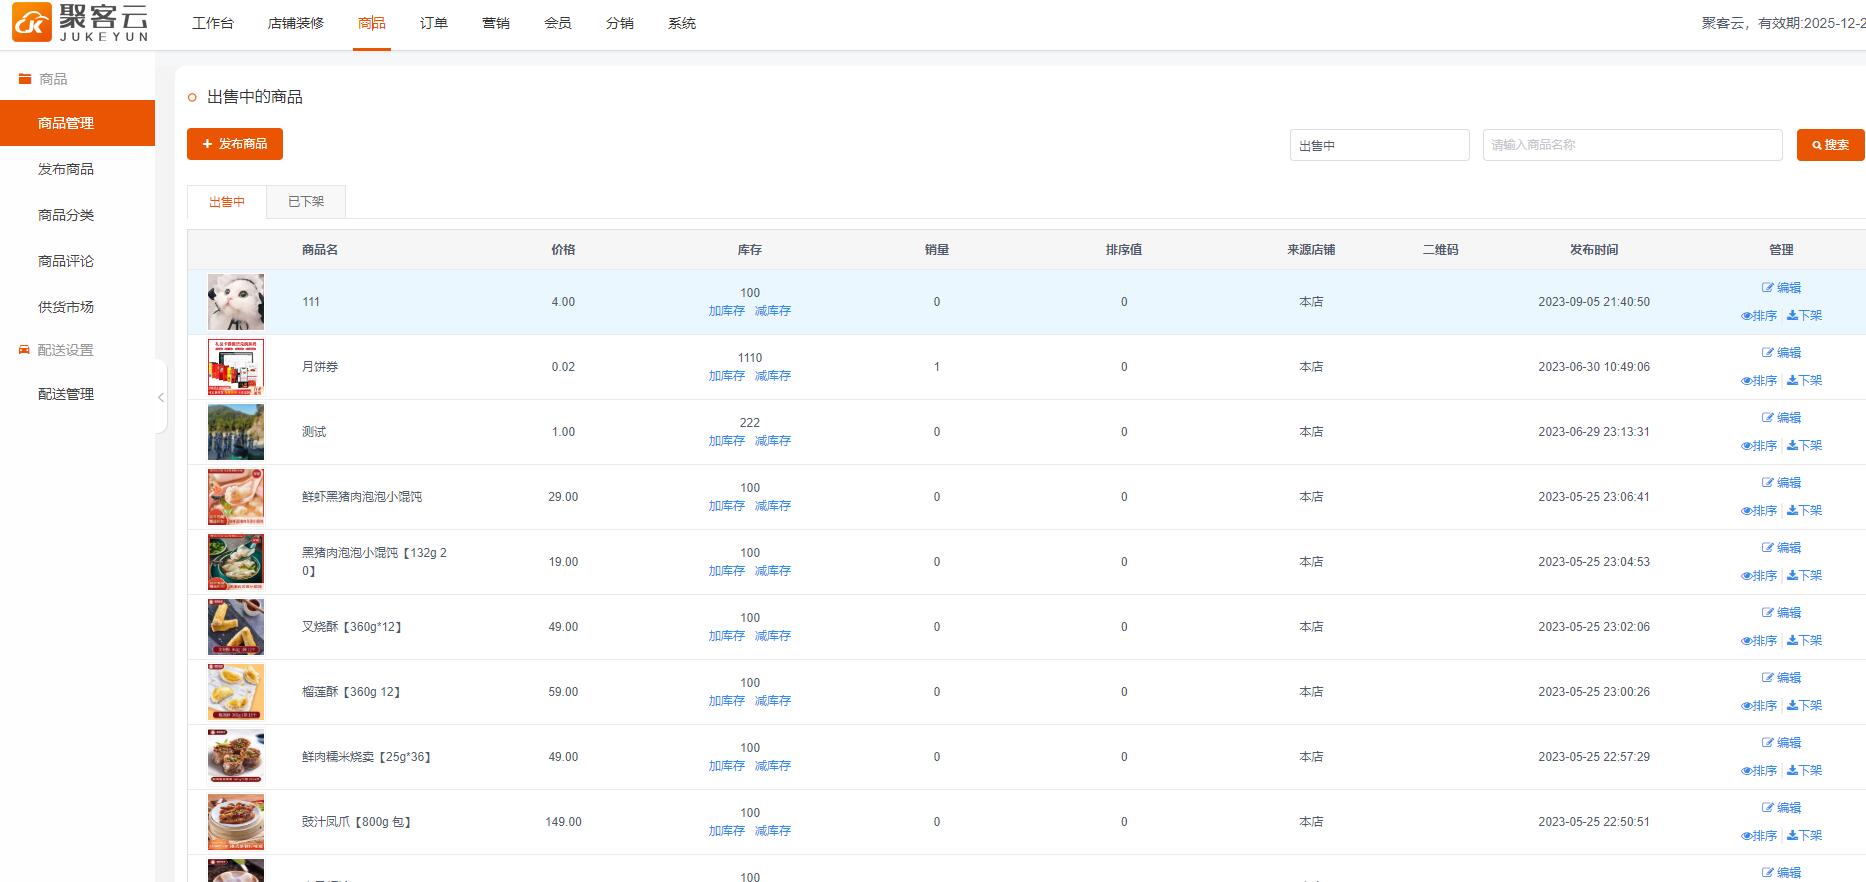
Task: Click the cat thumbnail of product 111
Action: (x=236, y=302)
